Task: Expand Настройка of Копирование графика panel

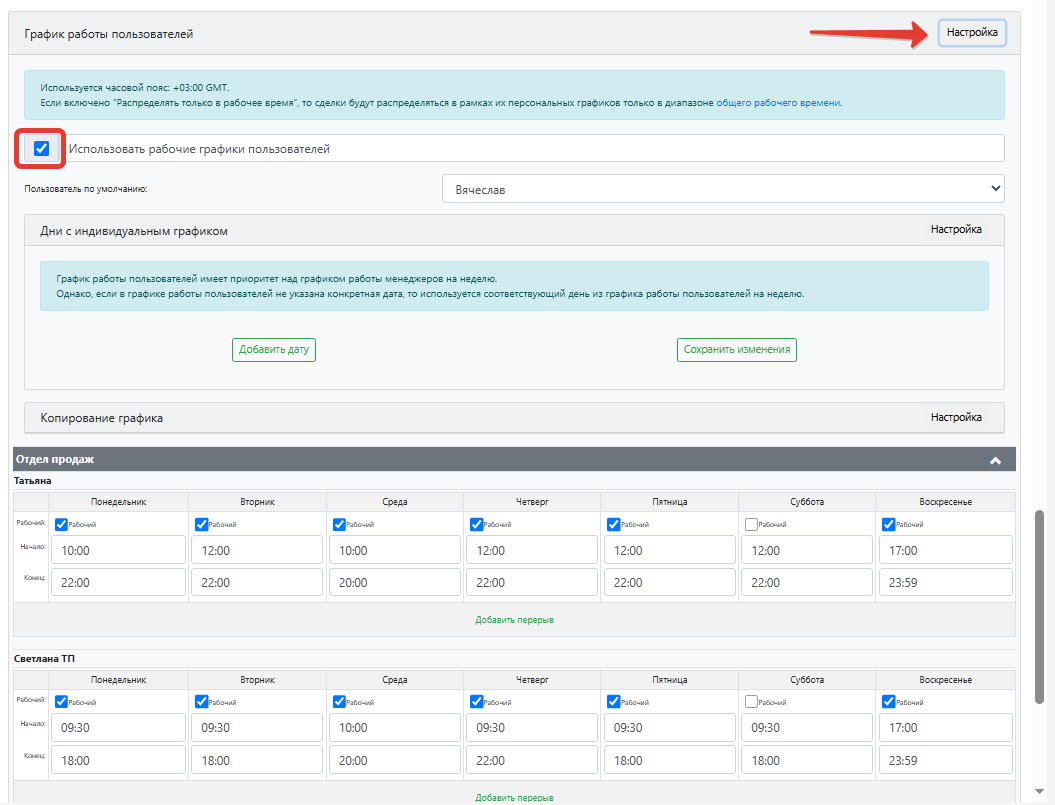Action: pos(955,417)
